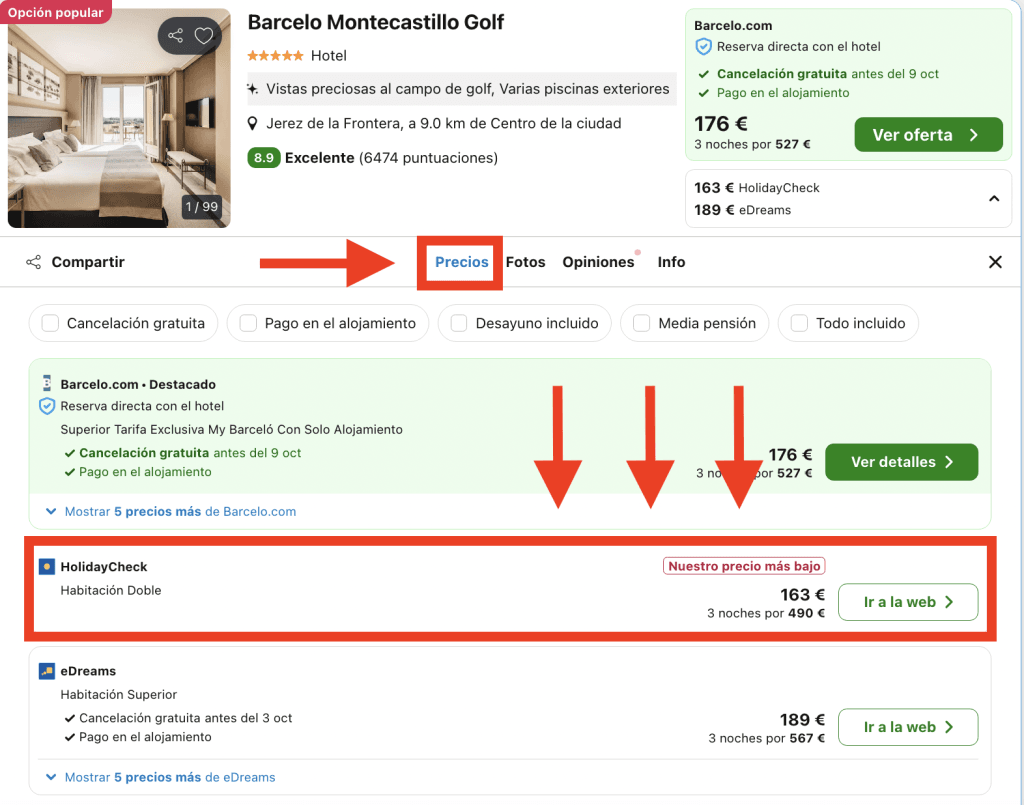Click Barcelo.com heading in top offer box
The width and height of the screenshot is (1024, 805).
733,25
